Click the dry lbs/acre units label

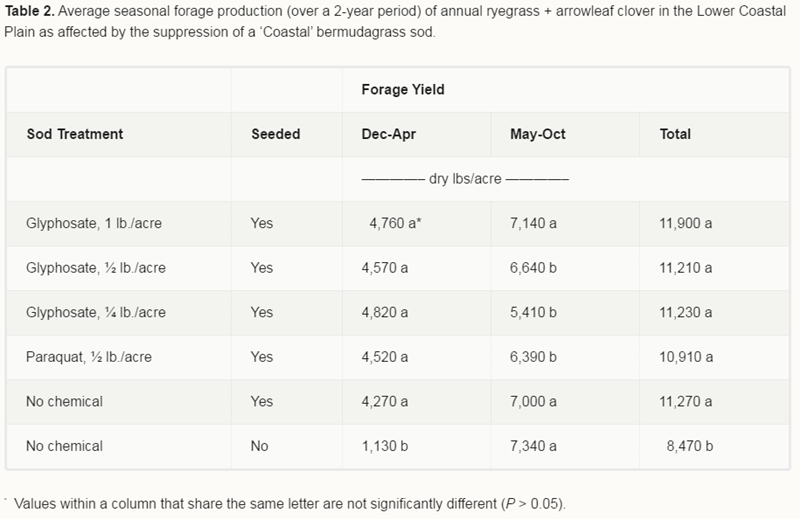(465, 179)
